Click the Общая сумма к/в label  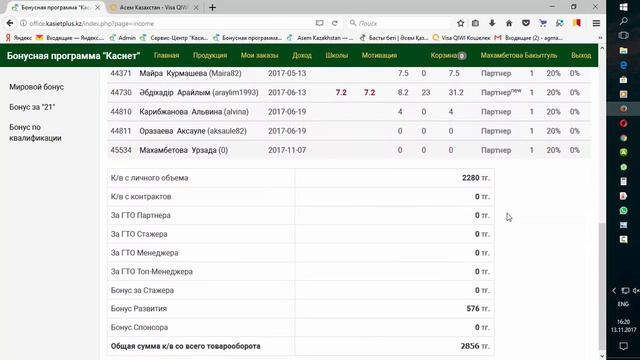[185, 346]
